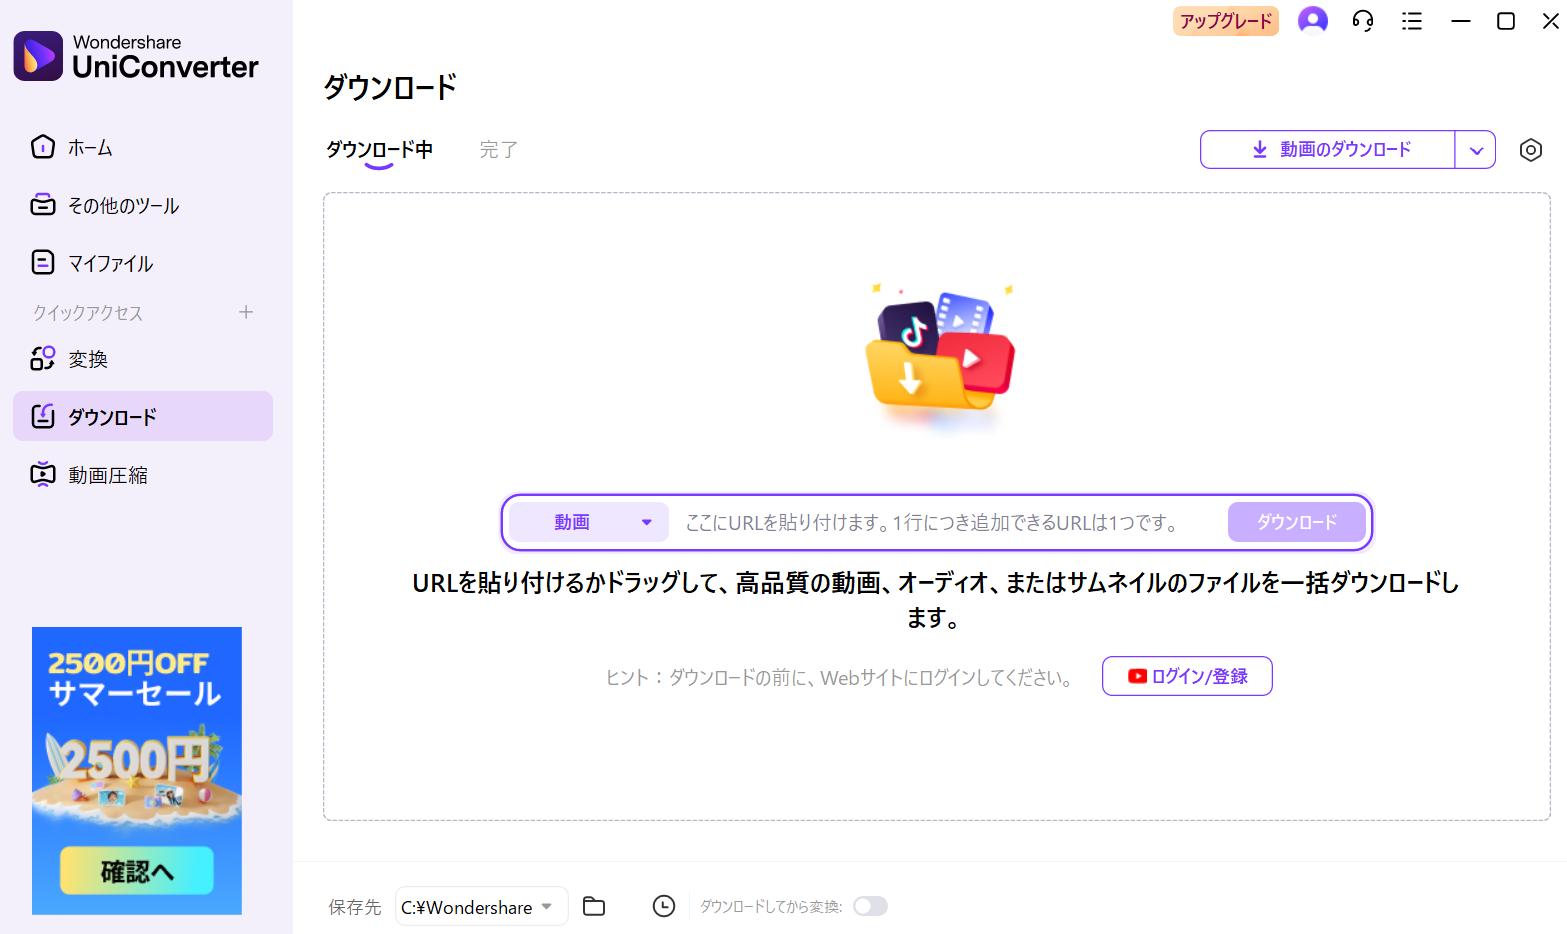Expand the 動画のダウンロード dropdown arrow
This screenshot has width=1567, height=934.
[1476, 150]
